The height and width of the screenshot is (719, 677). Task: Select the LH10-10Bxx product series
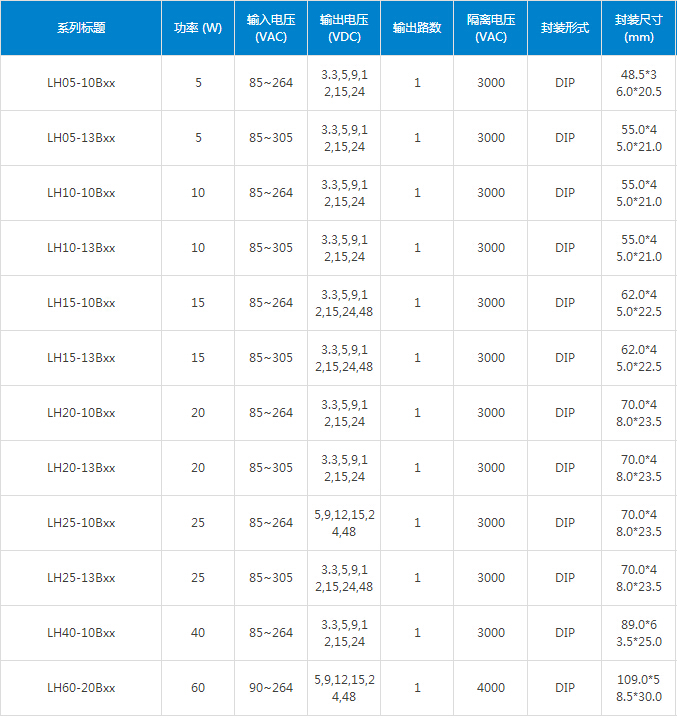[81, 193]
